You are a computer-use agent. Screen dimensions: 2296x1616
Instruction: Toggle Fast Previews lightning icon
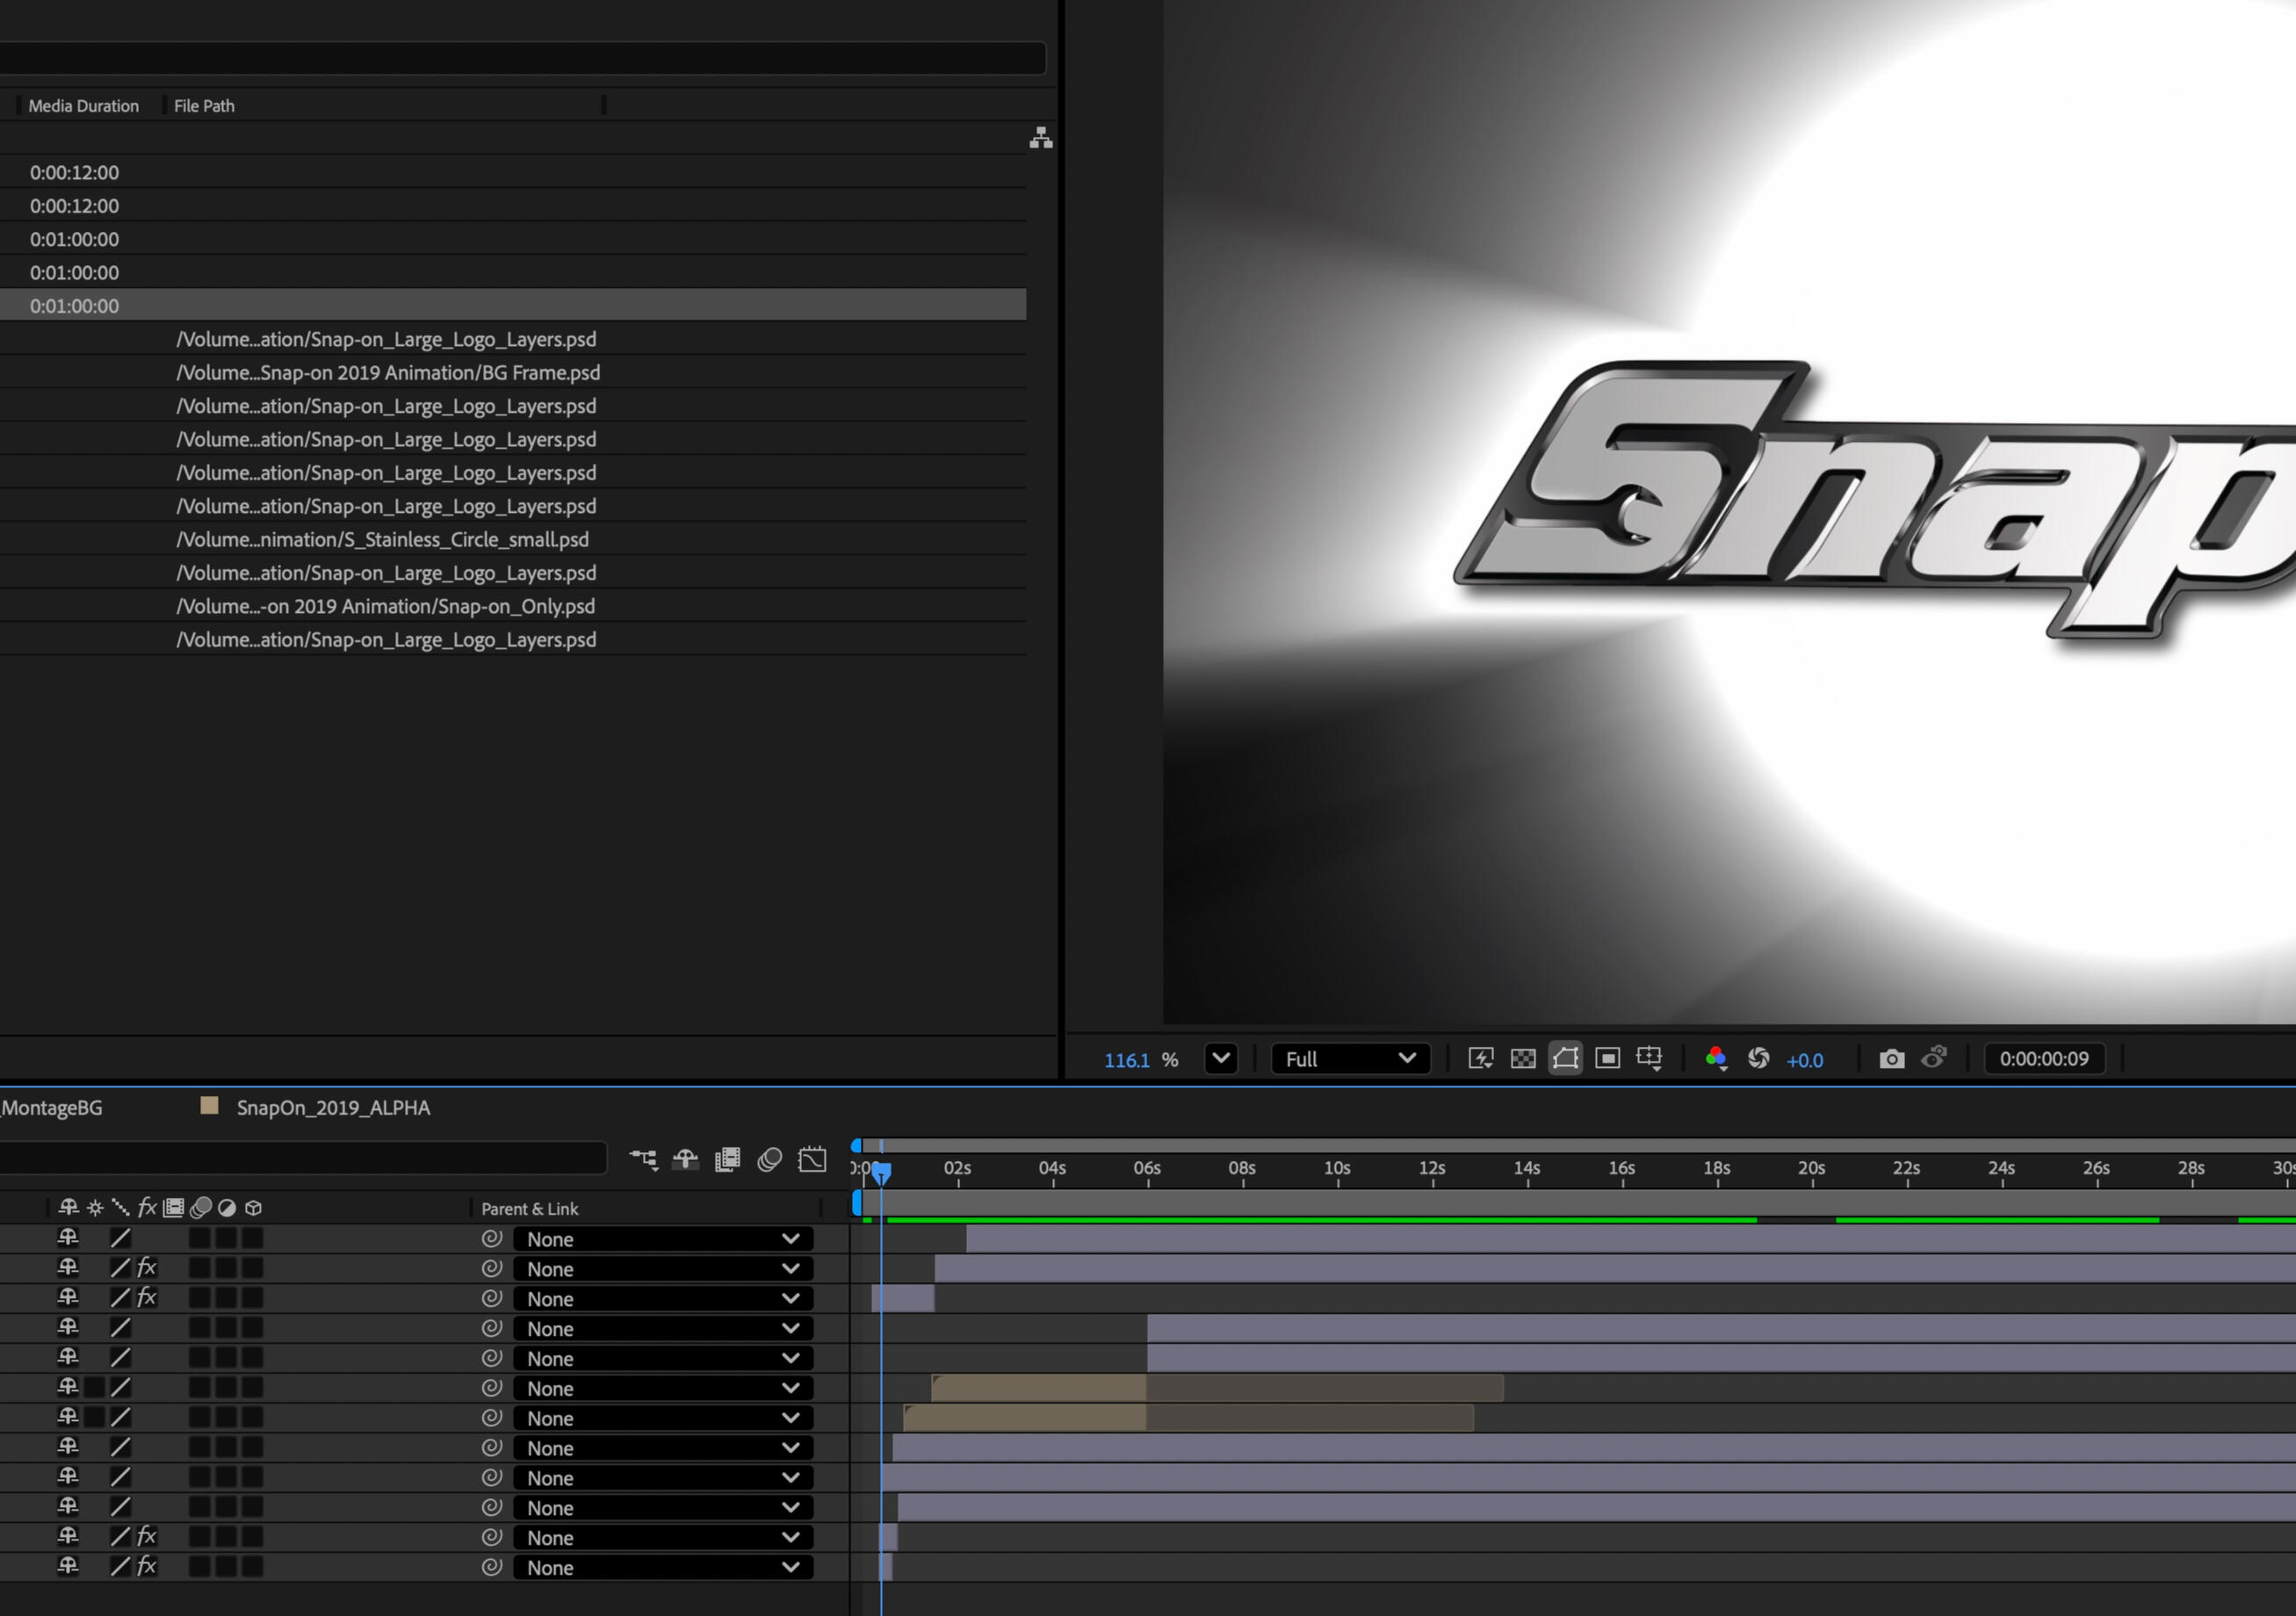[x=1480, y=1059]
